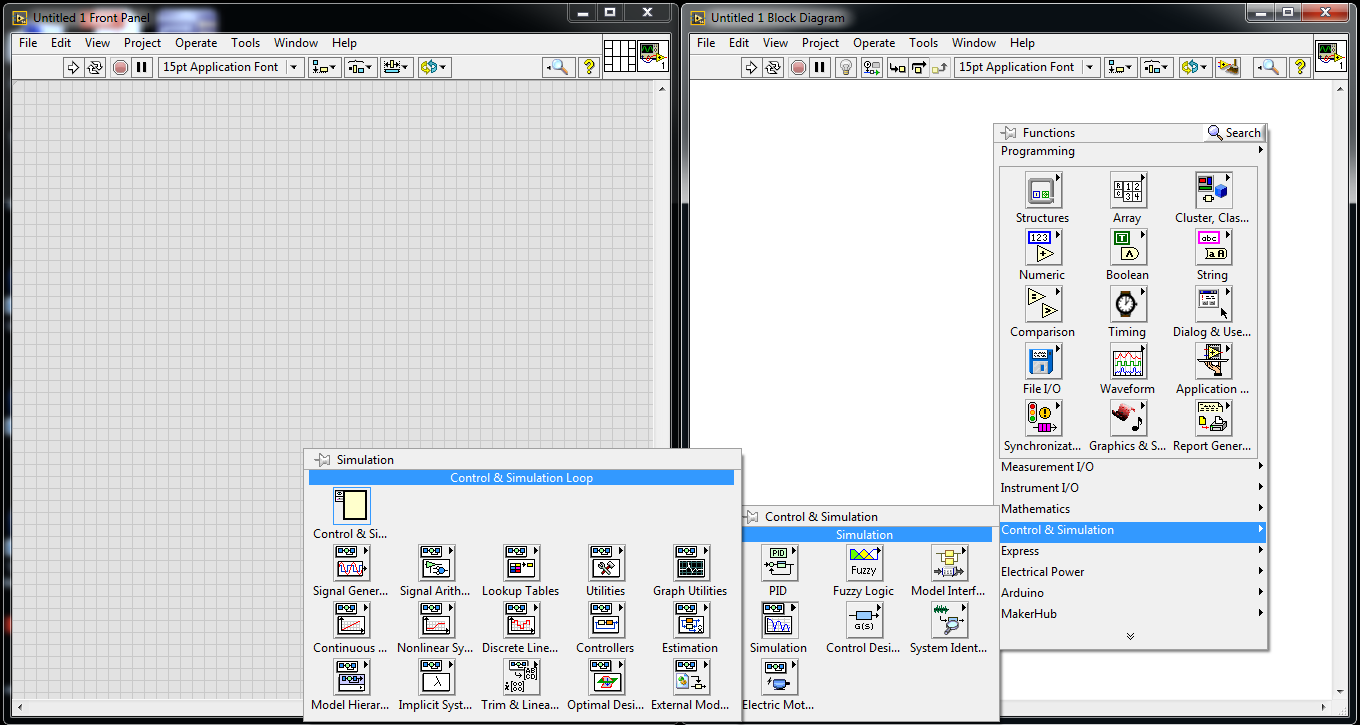Open the Graph Utilities subpalette
This screenshot has width=1360, height=725.
(690, 564)
